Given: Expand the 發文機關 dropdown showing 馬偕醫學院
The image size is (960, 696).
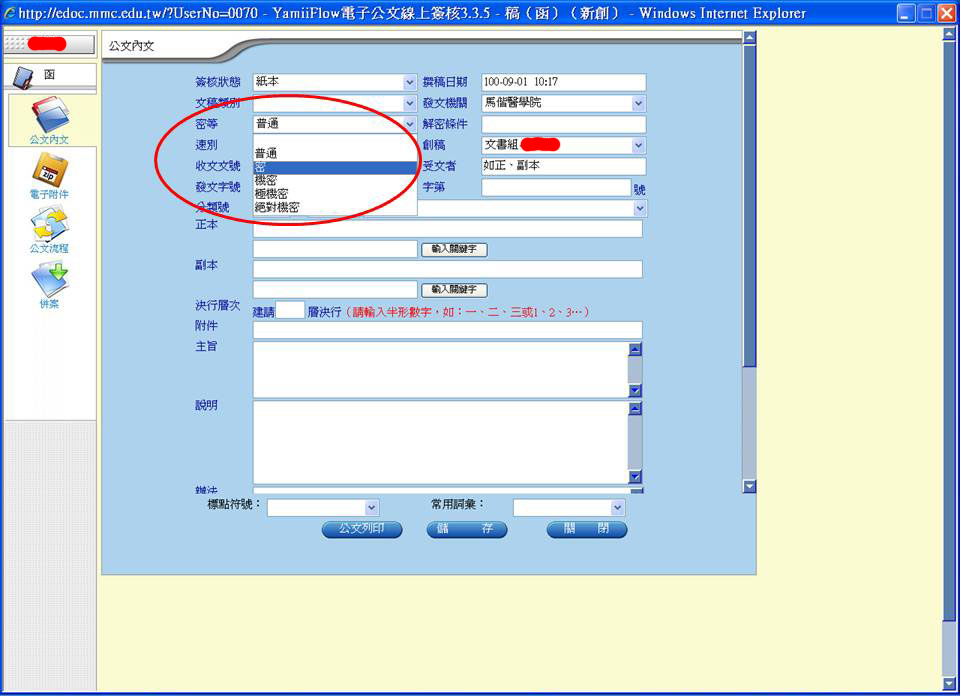Looking at the screenshot, I should click(x=639, y=103).
